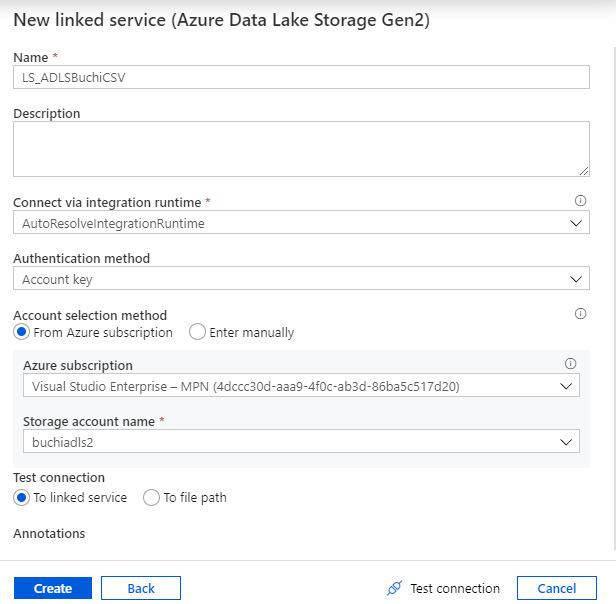Choose To file path test option

click(152, 497)
